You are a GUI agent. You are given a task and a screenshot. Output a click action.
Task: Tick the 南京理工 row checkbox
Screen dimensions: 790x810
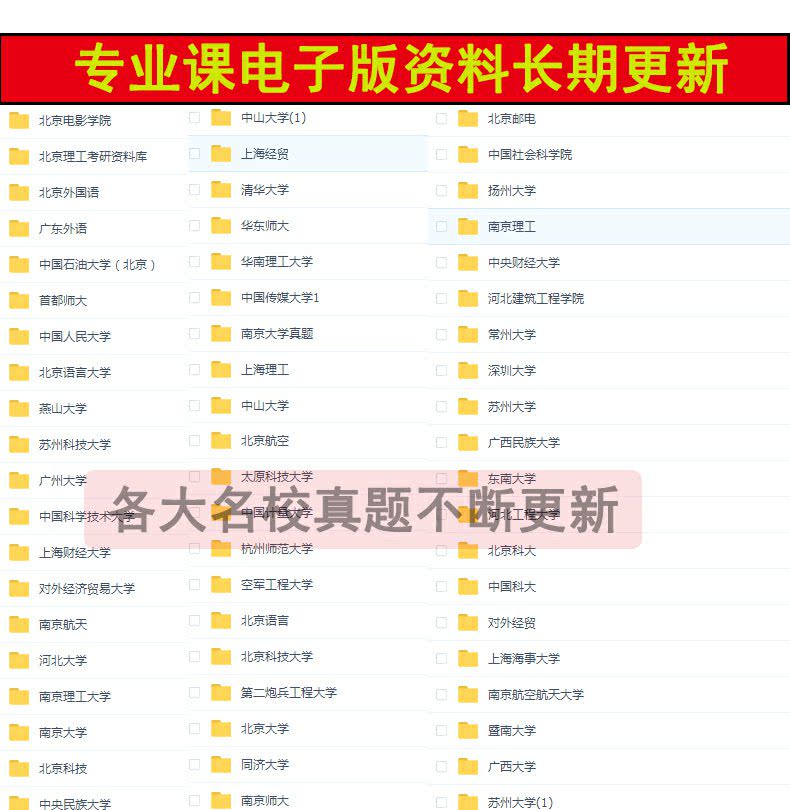441,226
